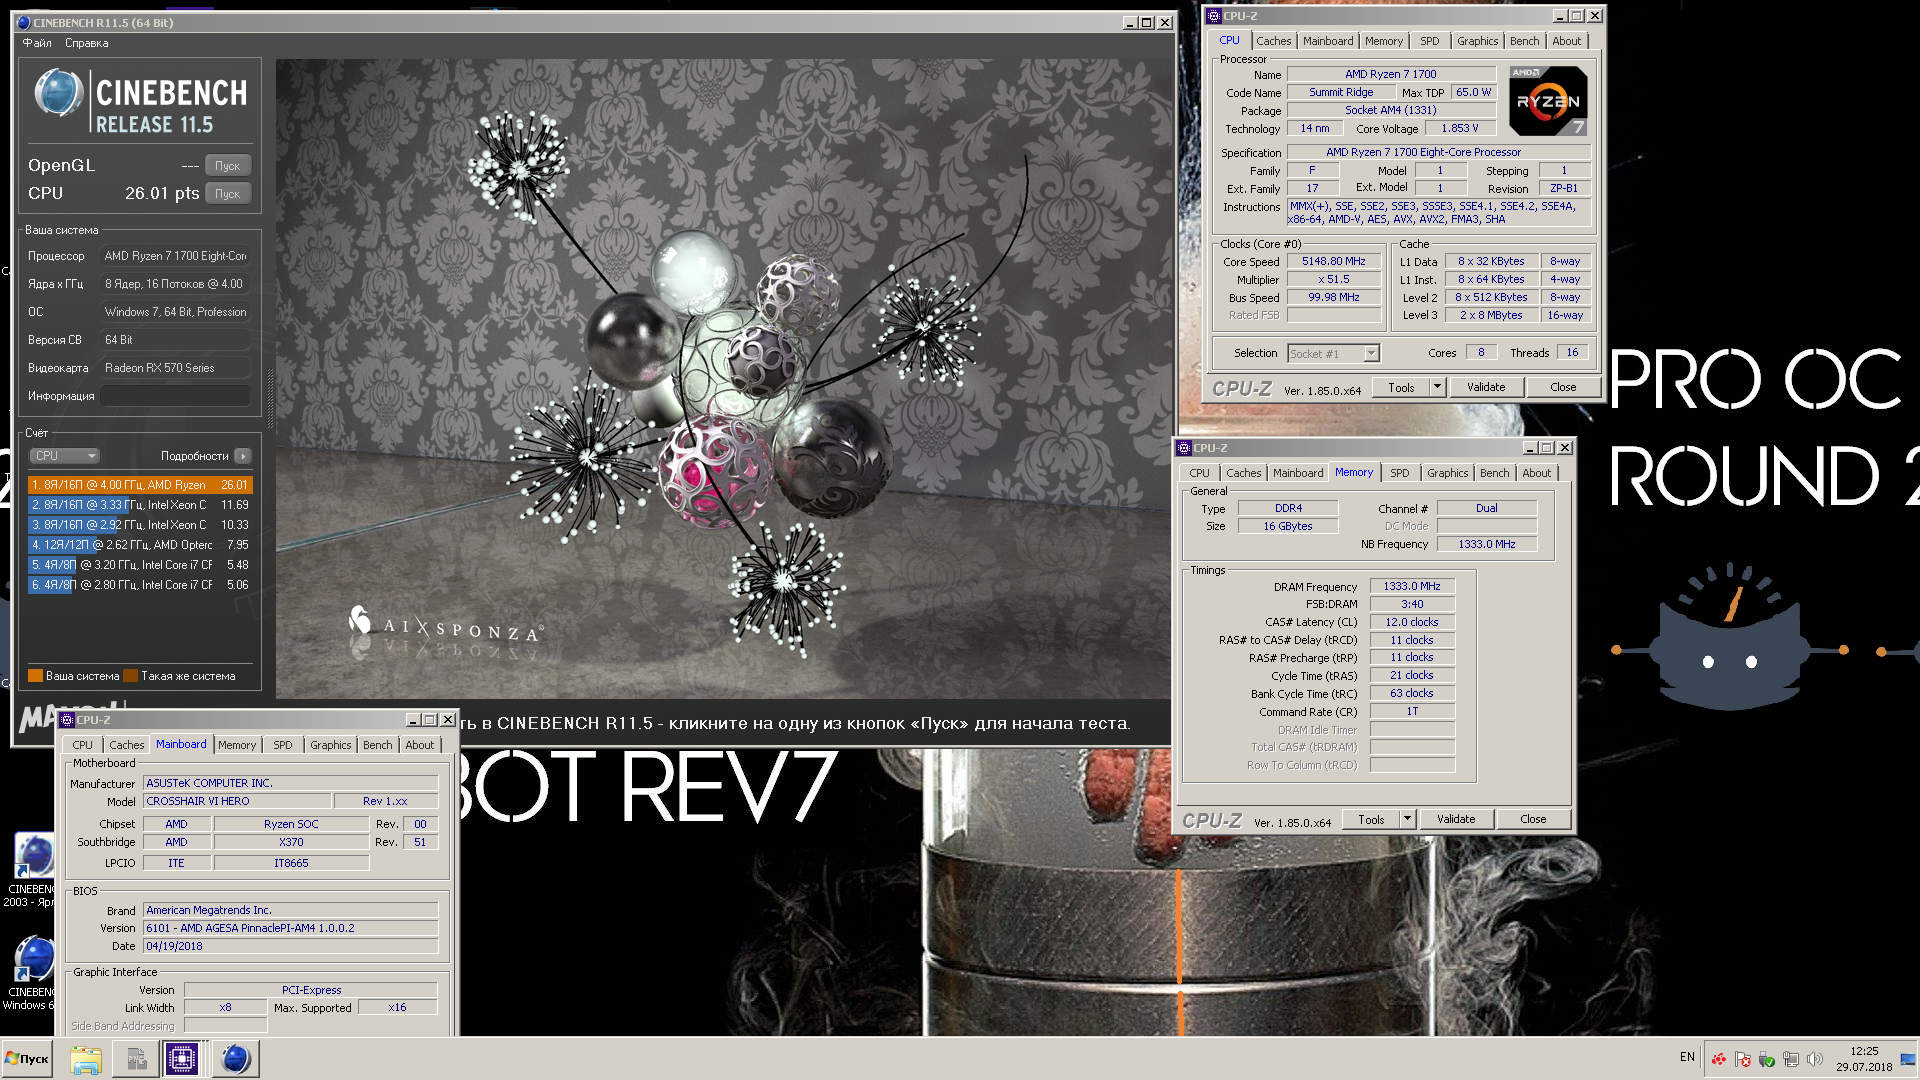This screenshot has width=1920, height=1080.
Task: Click Validate in Memory CPU-Z window
Action: pos(1455,820)
